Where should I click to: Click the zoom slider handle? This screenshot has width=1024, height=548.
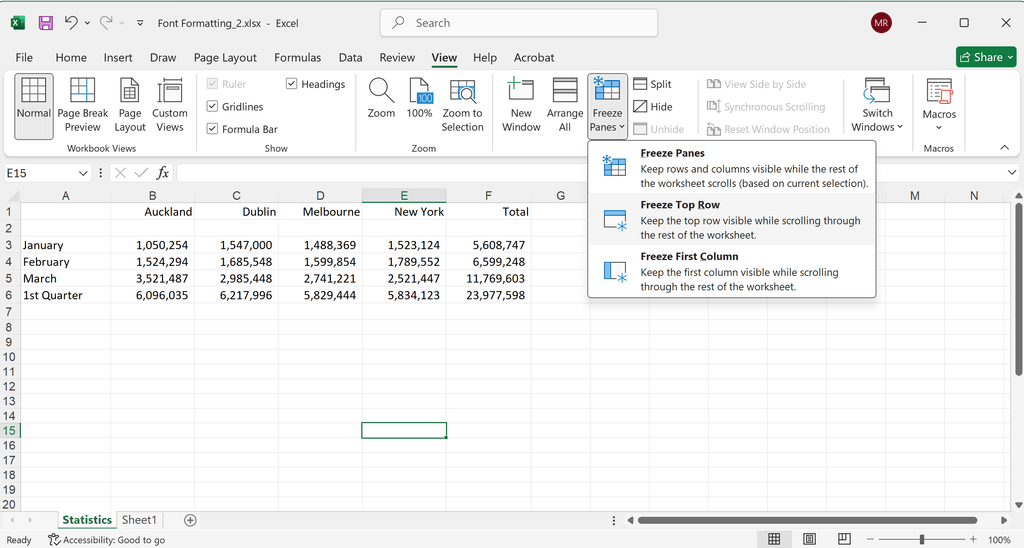921,540
